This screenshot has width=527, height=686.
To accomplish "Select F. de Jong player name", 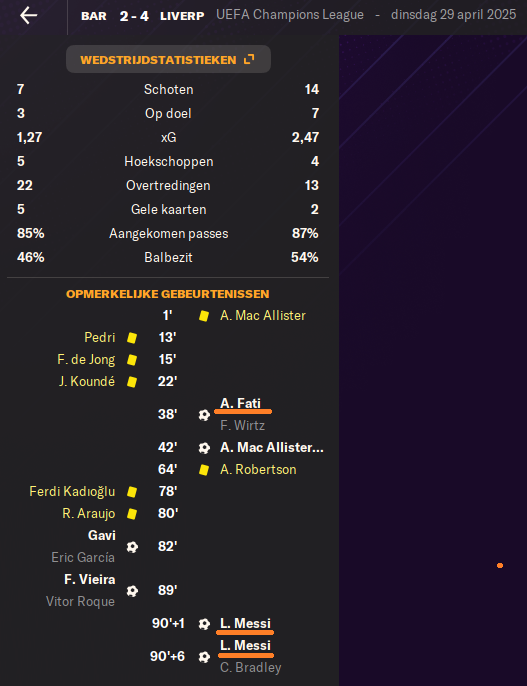I will coord(86,360).
